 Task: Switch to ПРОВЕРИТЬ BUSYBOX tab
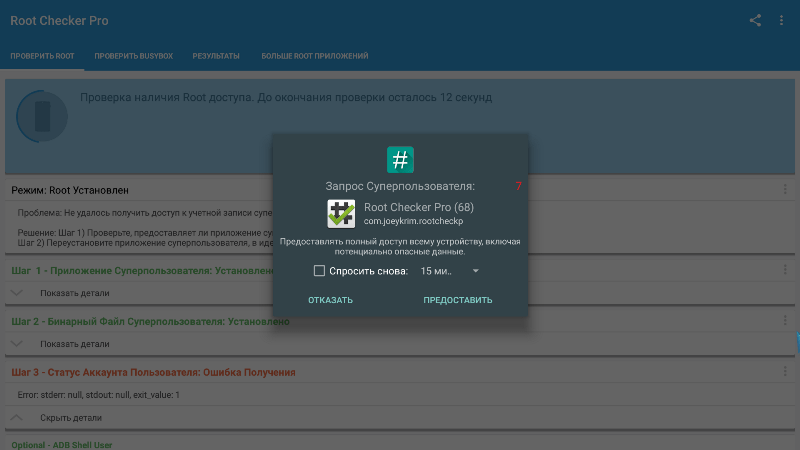click(134, 56)
